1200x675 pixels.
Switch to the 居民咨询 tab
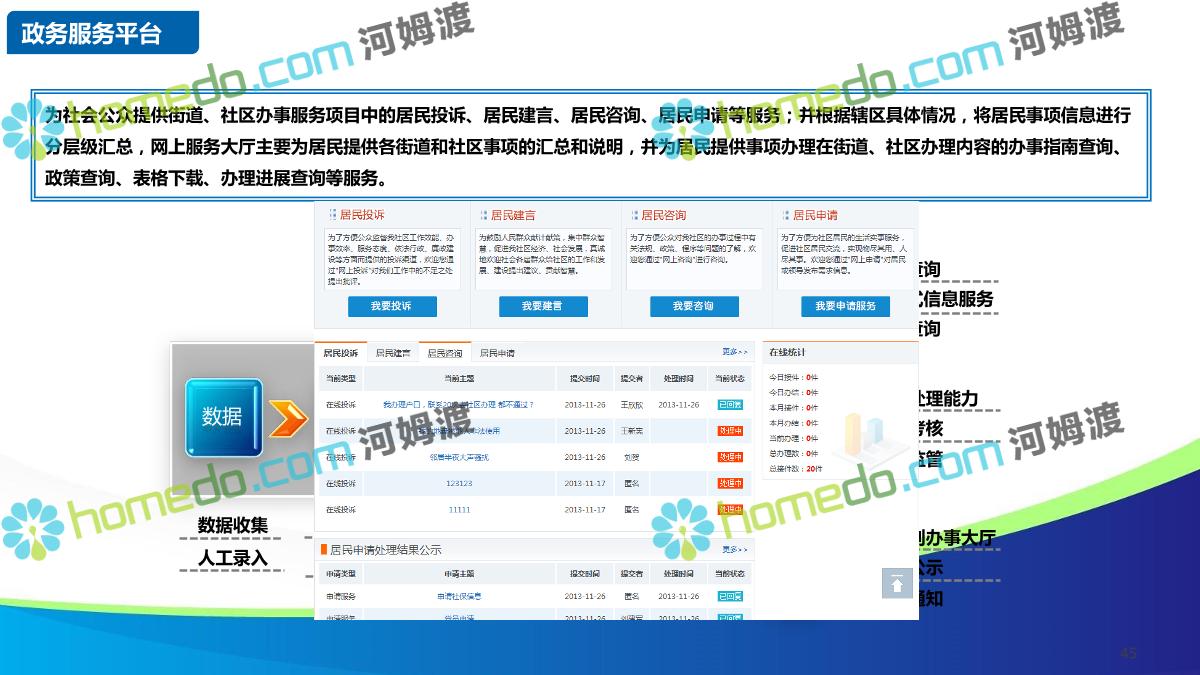pyautogui.click(x=445, y=353)
